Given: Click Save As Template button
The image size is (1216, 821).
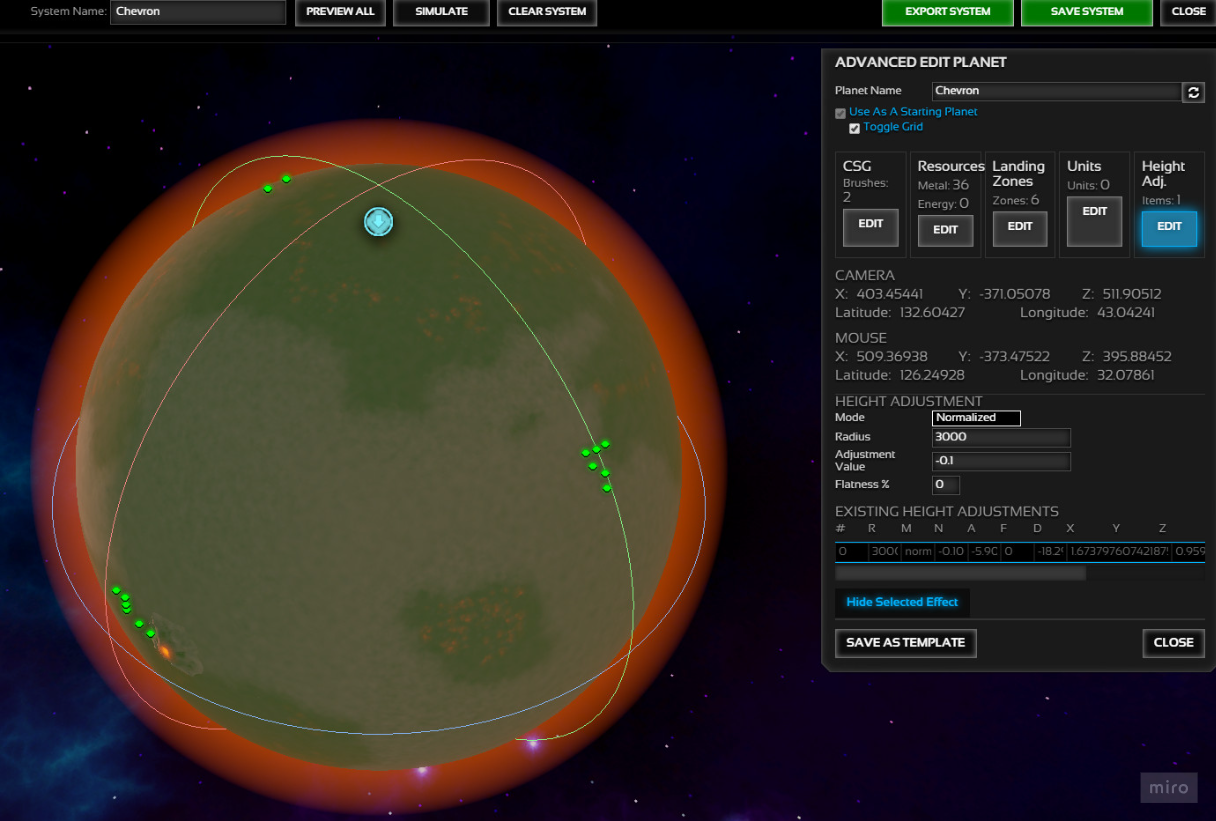Looking at the screenshot, I should (x=906, y=643).
